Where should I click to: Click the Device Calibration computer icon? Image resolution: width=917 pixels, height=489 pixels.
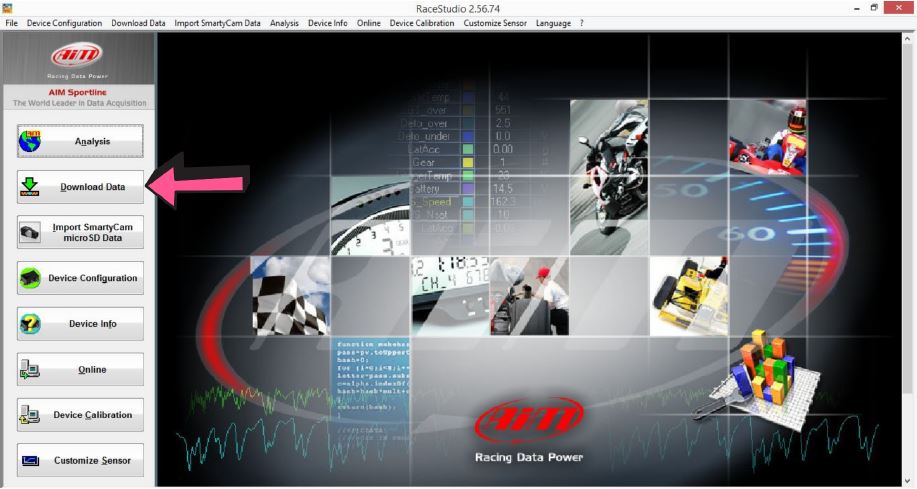[x=30, y=415]
